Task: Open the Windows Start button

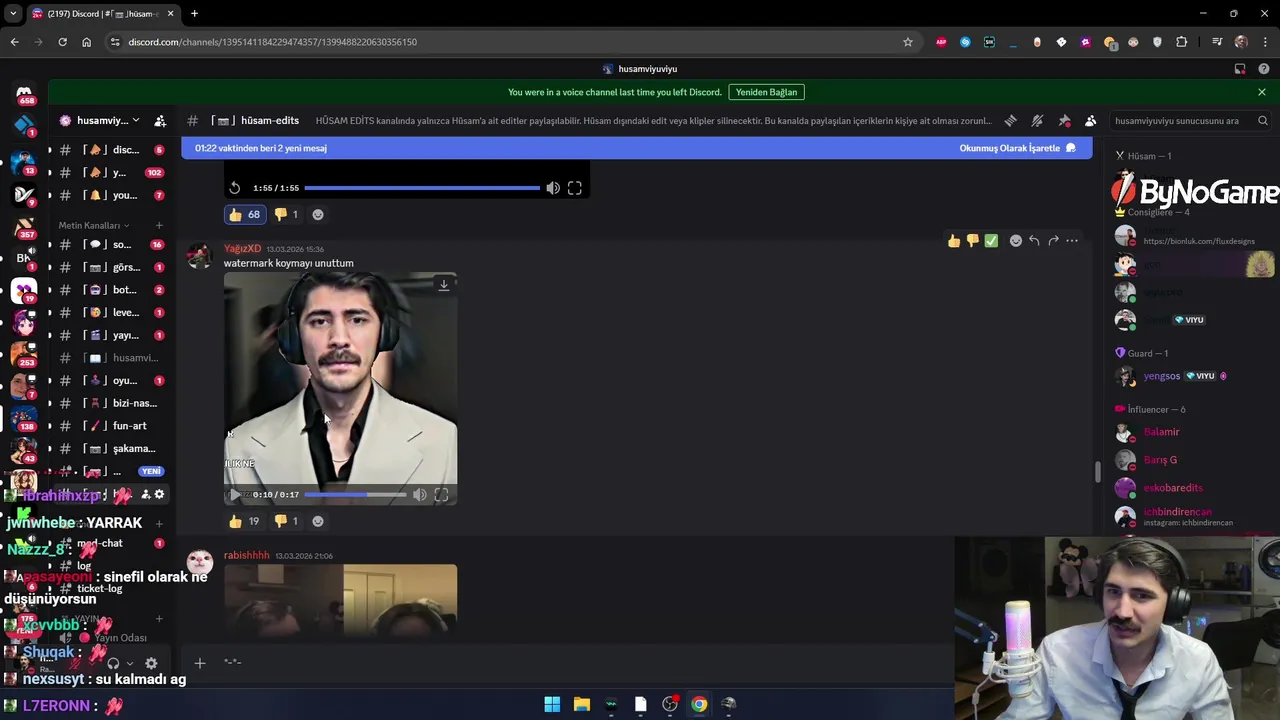Action: 552,704
